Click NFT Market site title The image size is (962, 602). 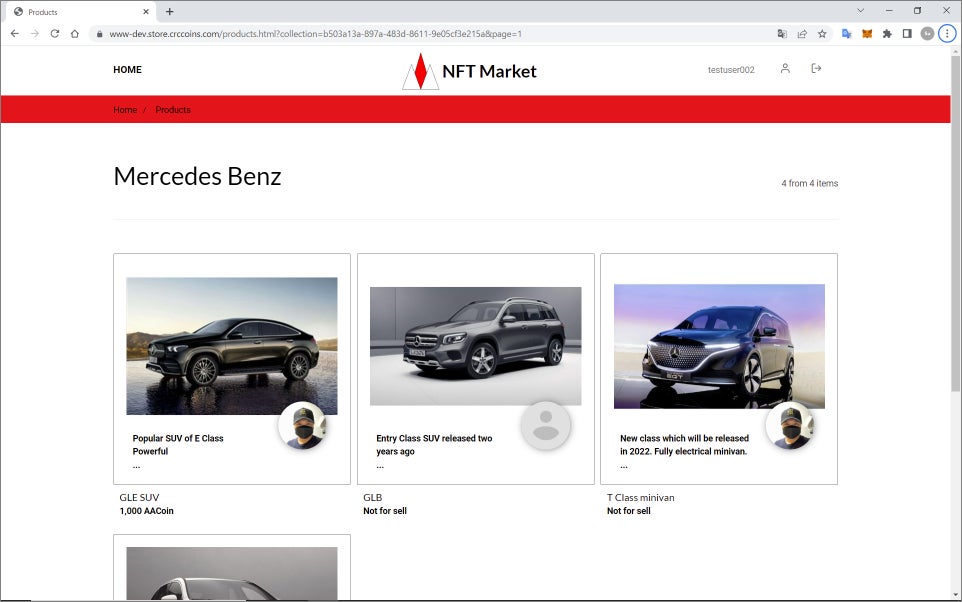tap(489, 72)
